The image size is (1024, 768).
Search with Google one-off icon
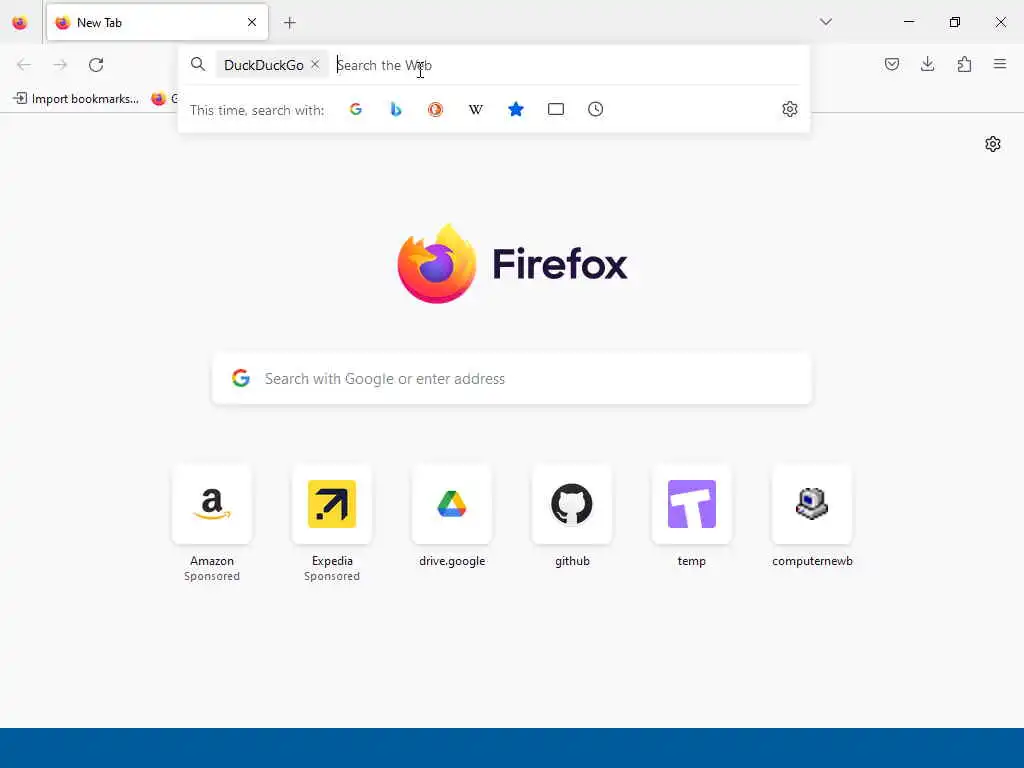click(355, 110)
